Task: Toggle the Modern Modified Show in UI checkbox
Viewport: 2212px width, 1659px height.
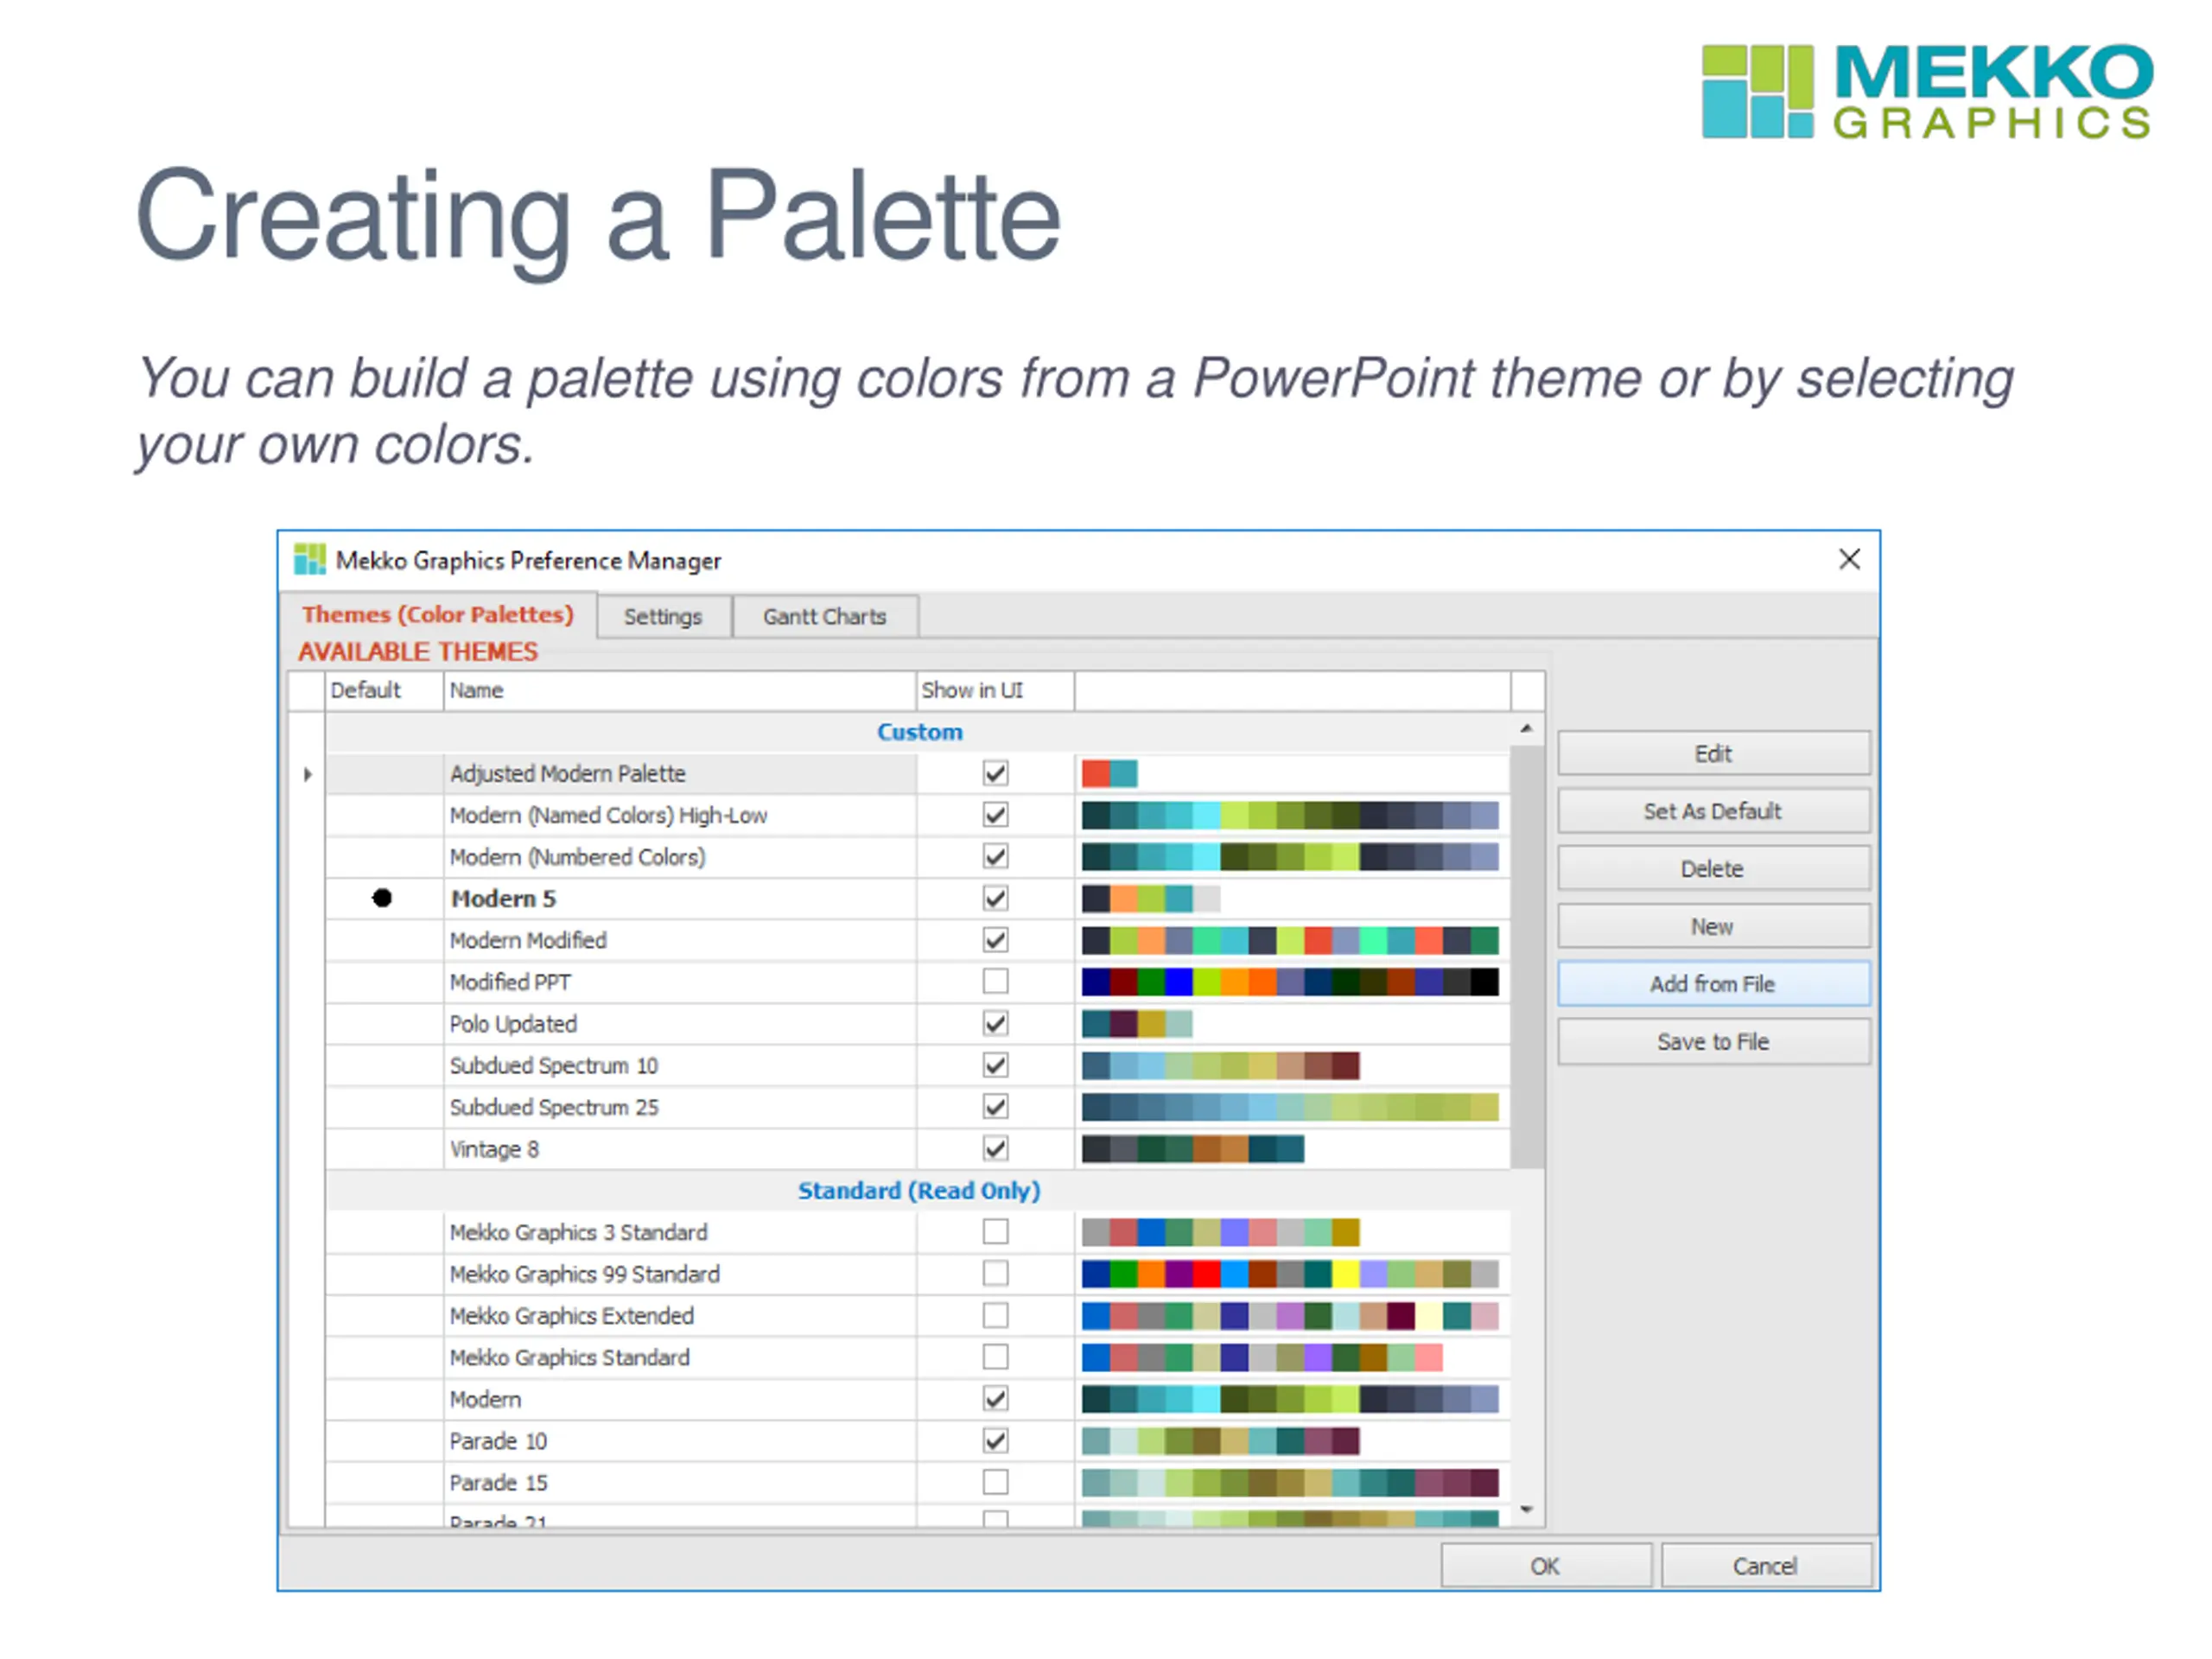Action: coord(995,940)
